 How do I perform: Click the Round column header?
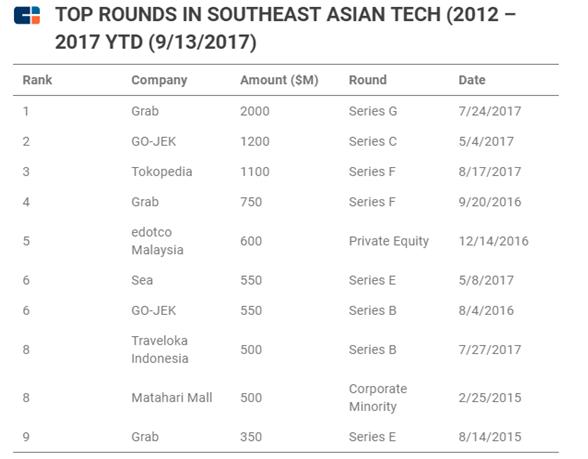tap(368, 80)
